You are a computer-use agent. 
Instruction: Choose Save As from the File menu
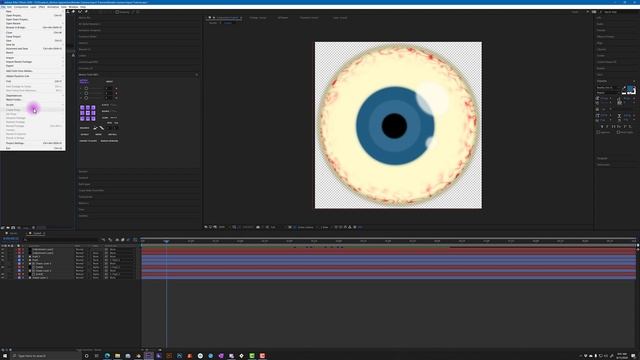[33, 44]
